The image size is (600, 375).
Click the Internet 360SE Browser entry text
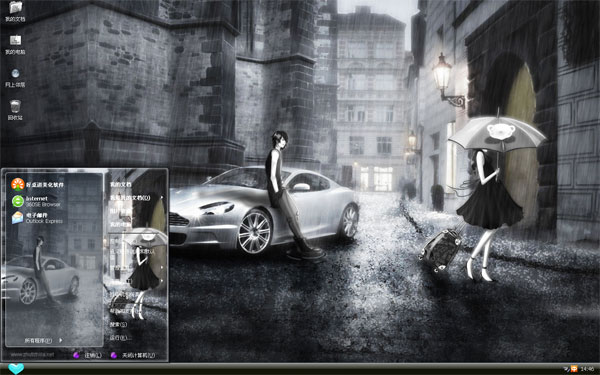[x=43, y=201]
